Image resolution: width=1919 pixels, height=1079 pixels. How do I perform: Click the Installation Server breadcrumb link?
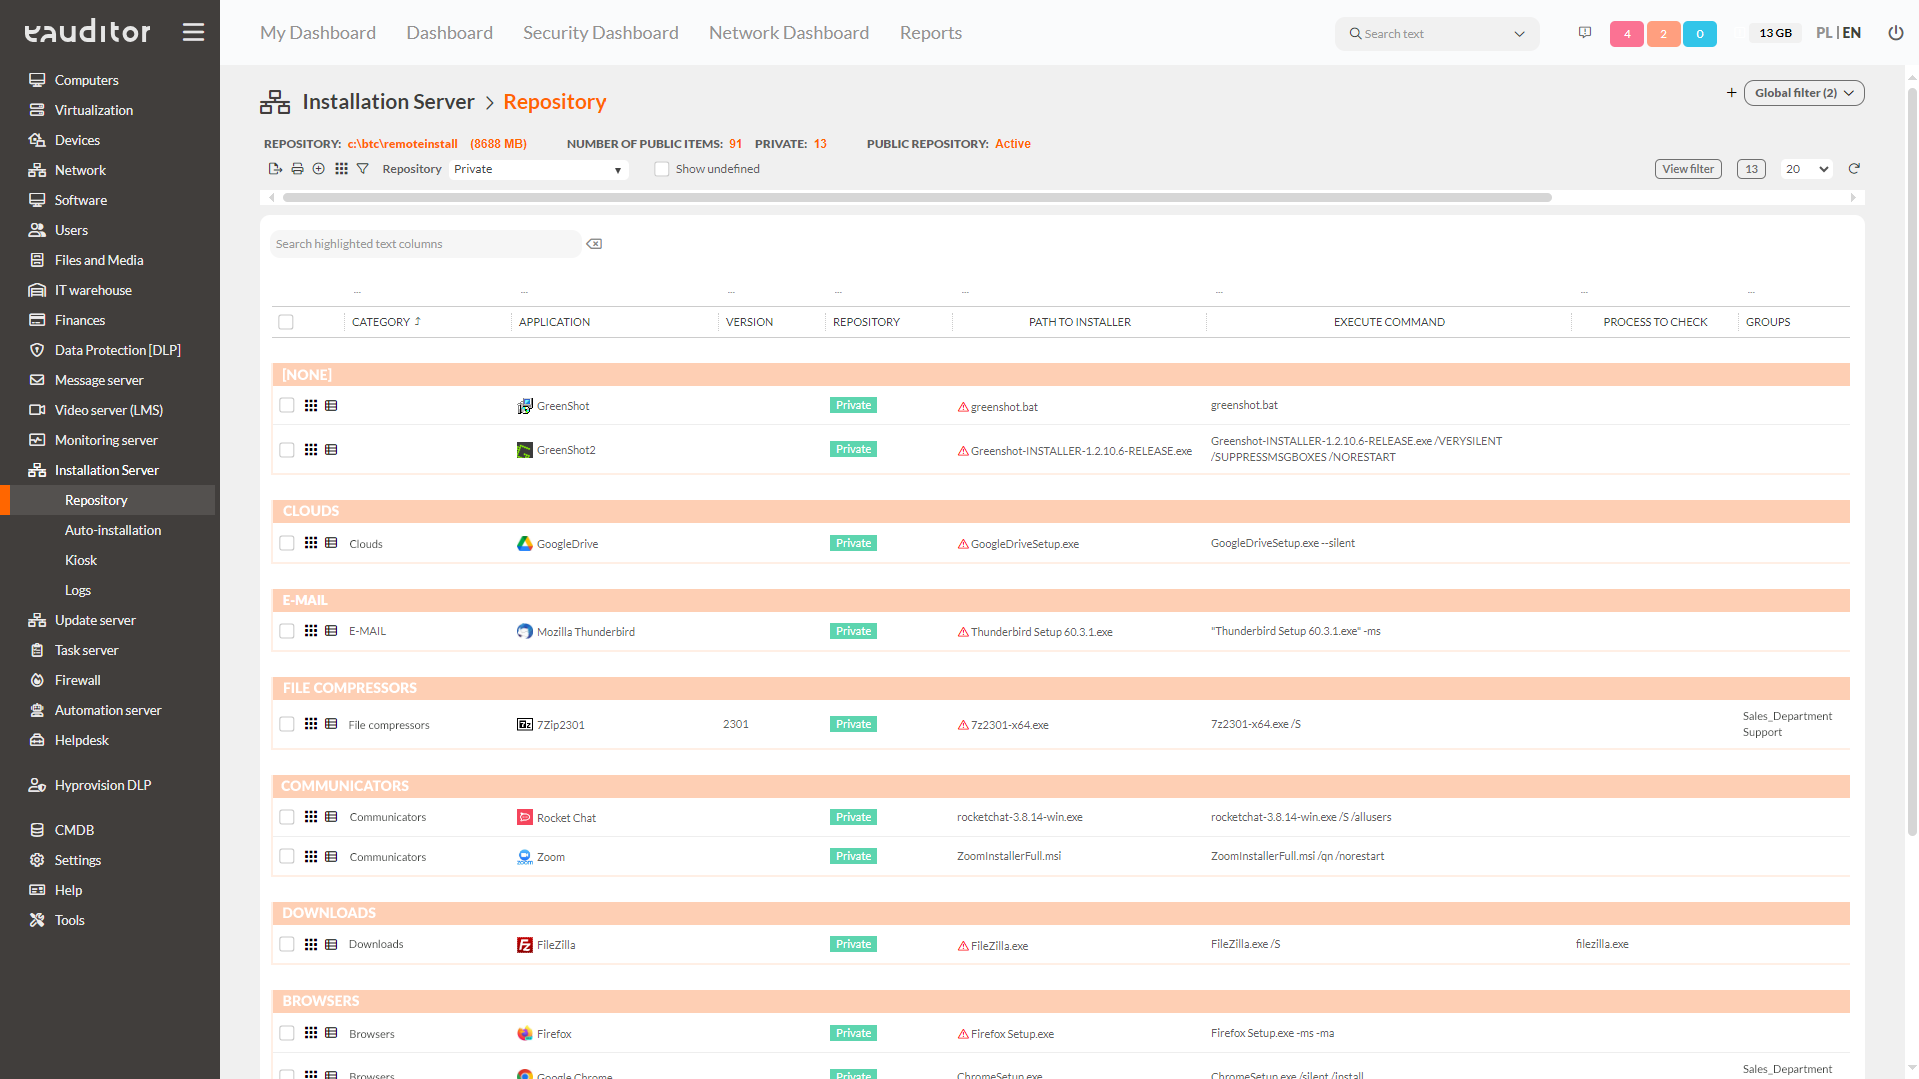[x=388, y=102]
